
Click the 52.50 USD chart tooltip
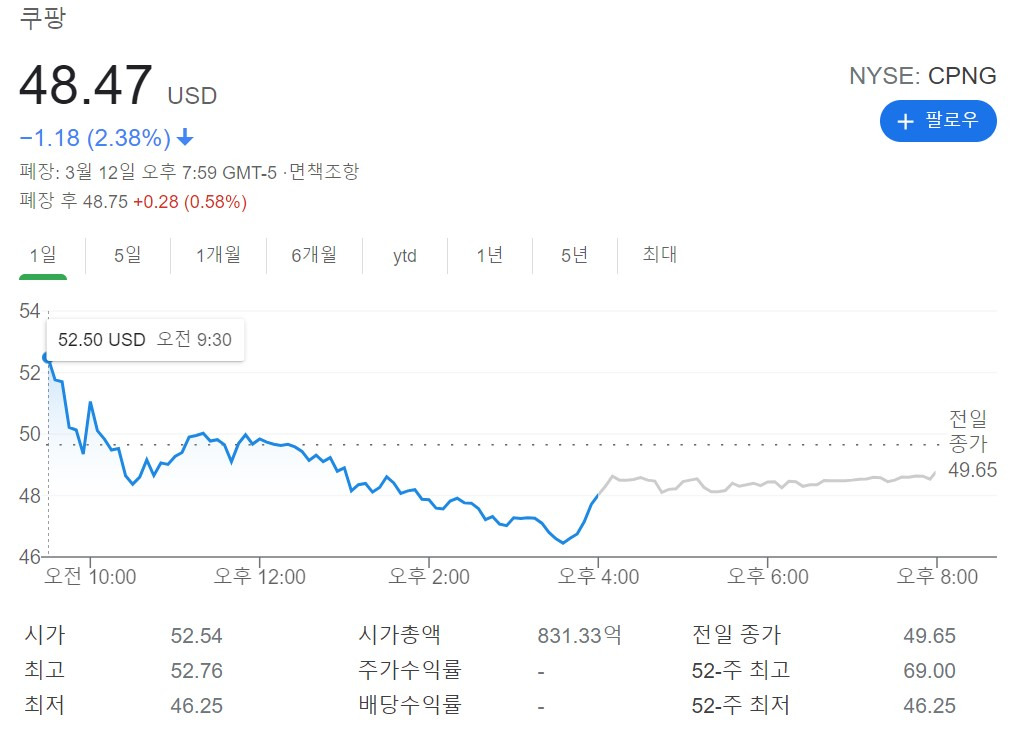point(145,340)
